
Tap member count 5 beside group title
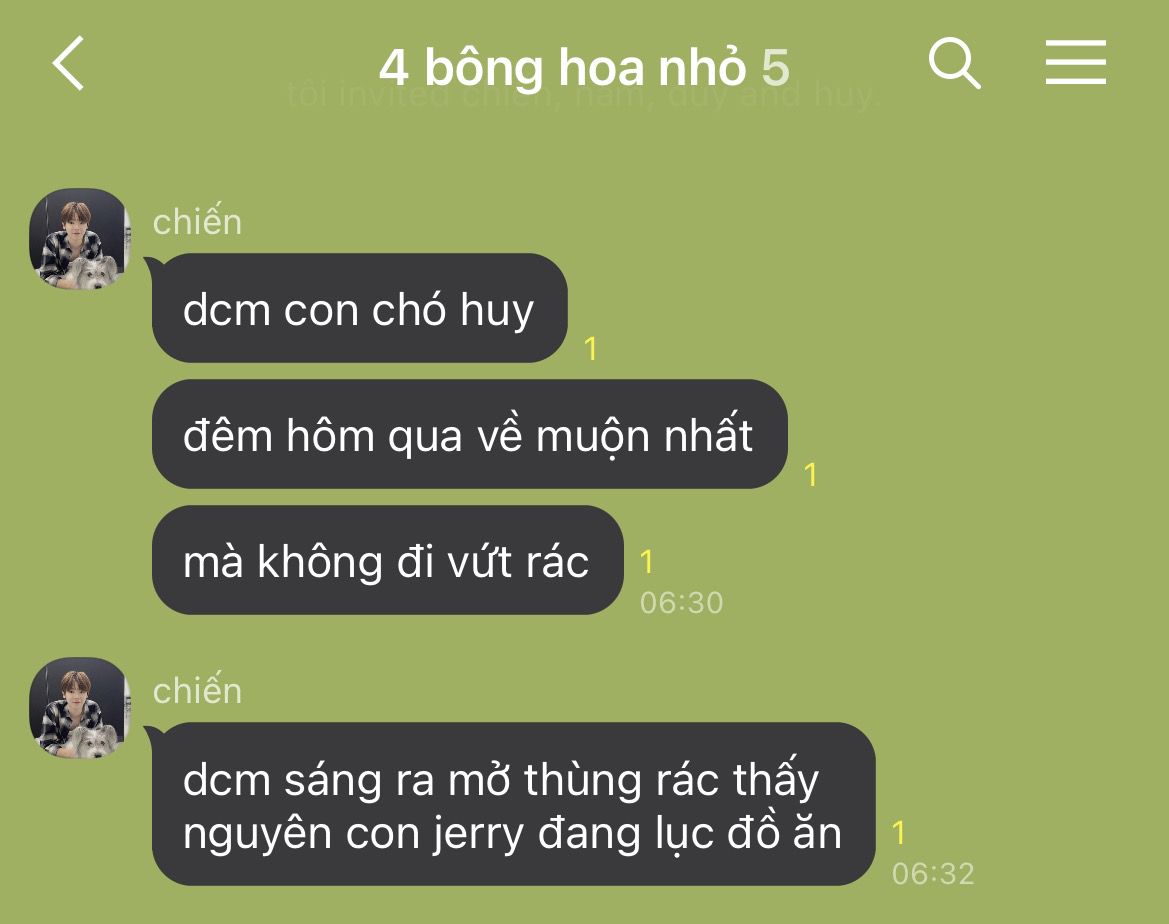coord(775,67)
